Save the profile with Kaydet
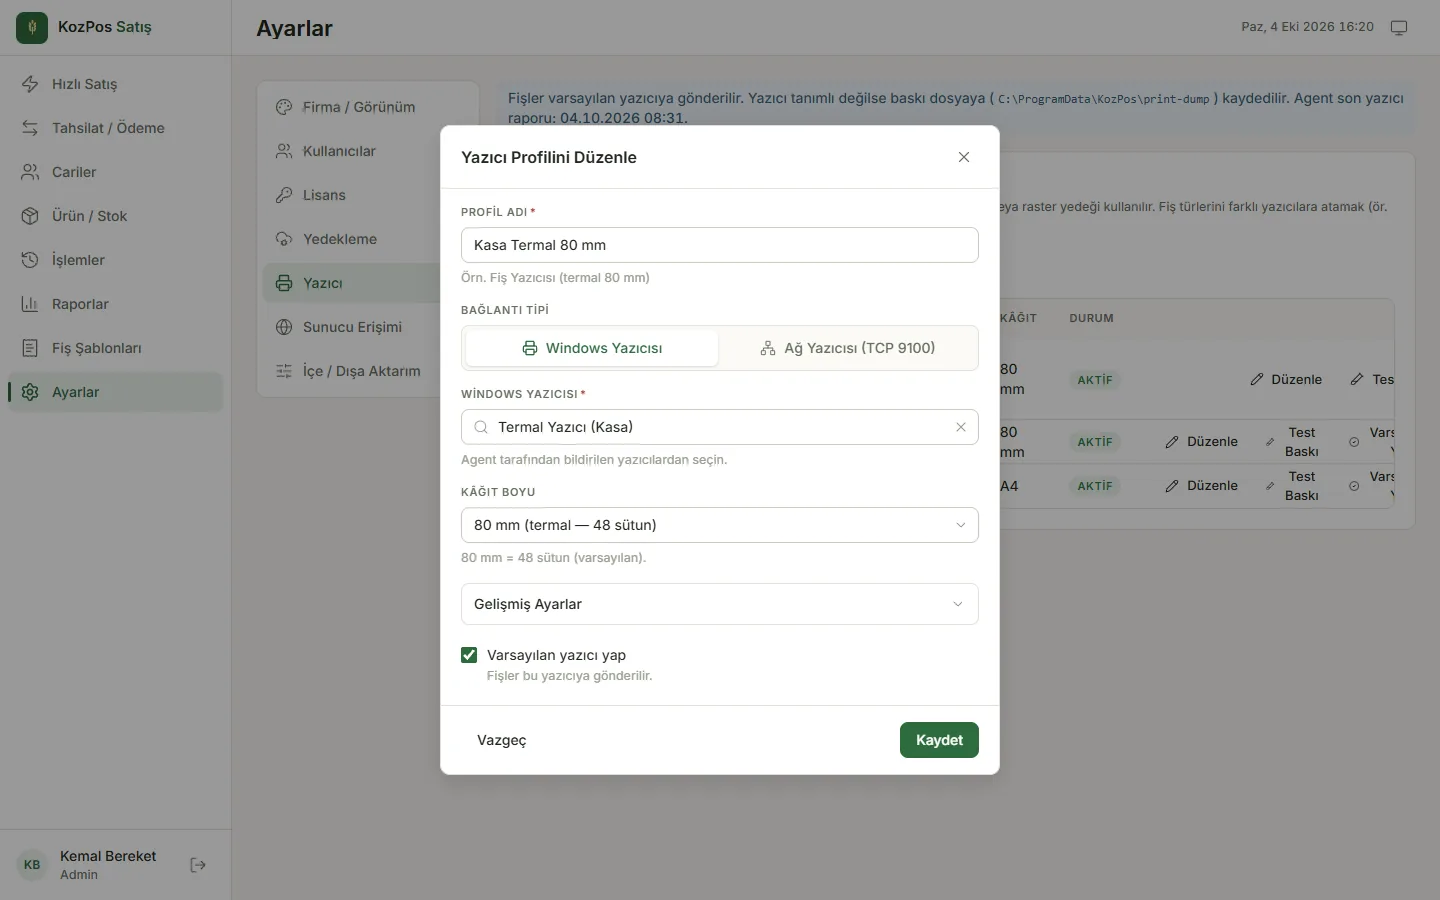 [x=939, y=740]
